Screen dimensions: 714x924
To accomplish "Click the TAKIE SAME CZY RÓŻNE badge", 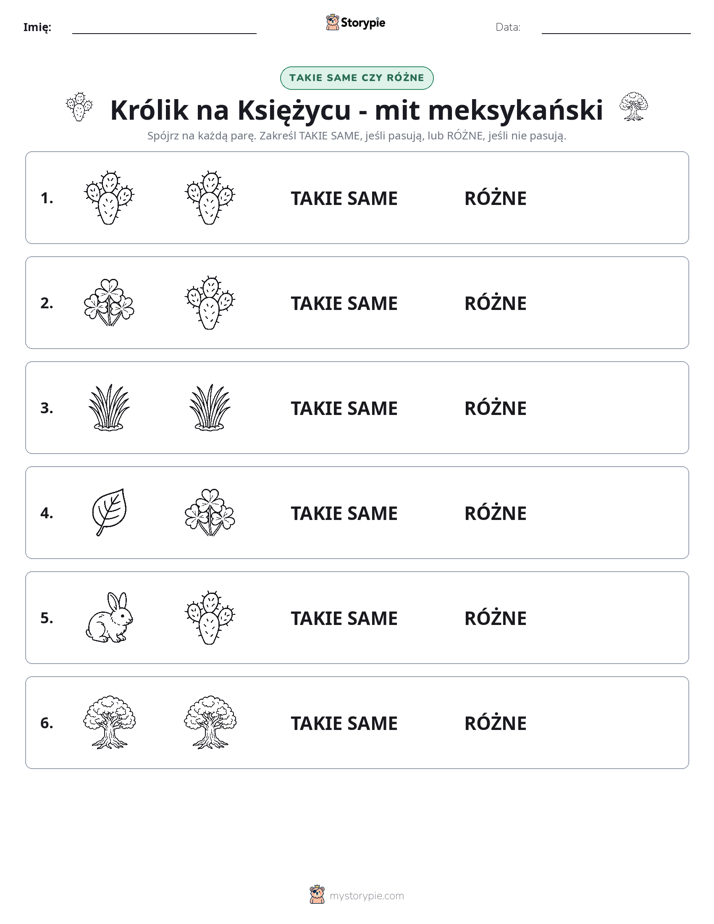I will coord(356,78).
